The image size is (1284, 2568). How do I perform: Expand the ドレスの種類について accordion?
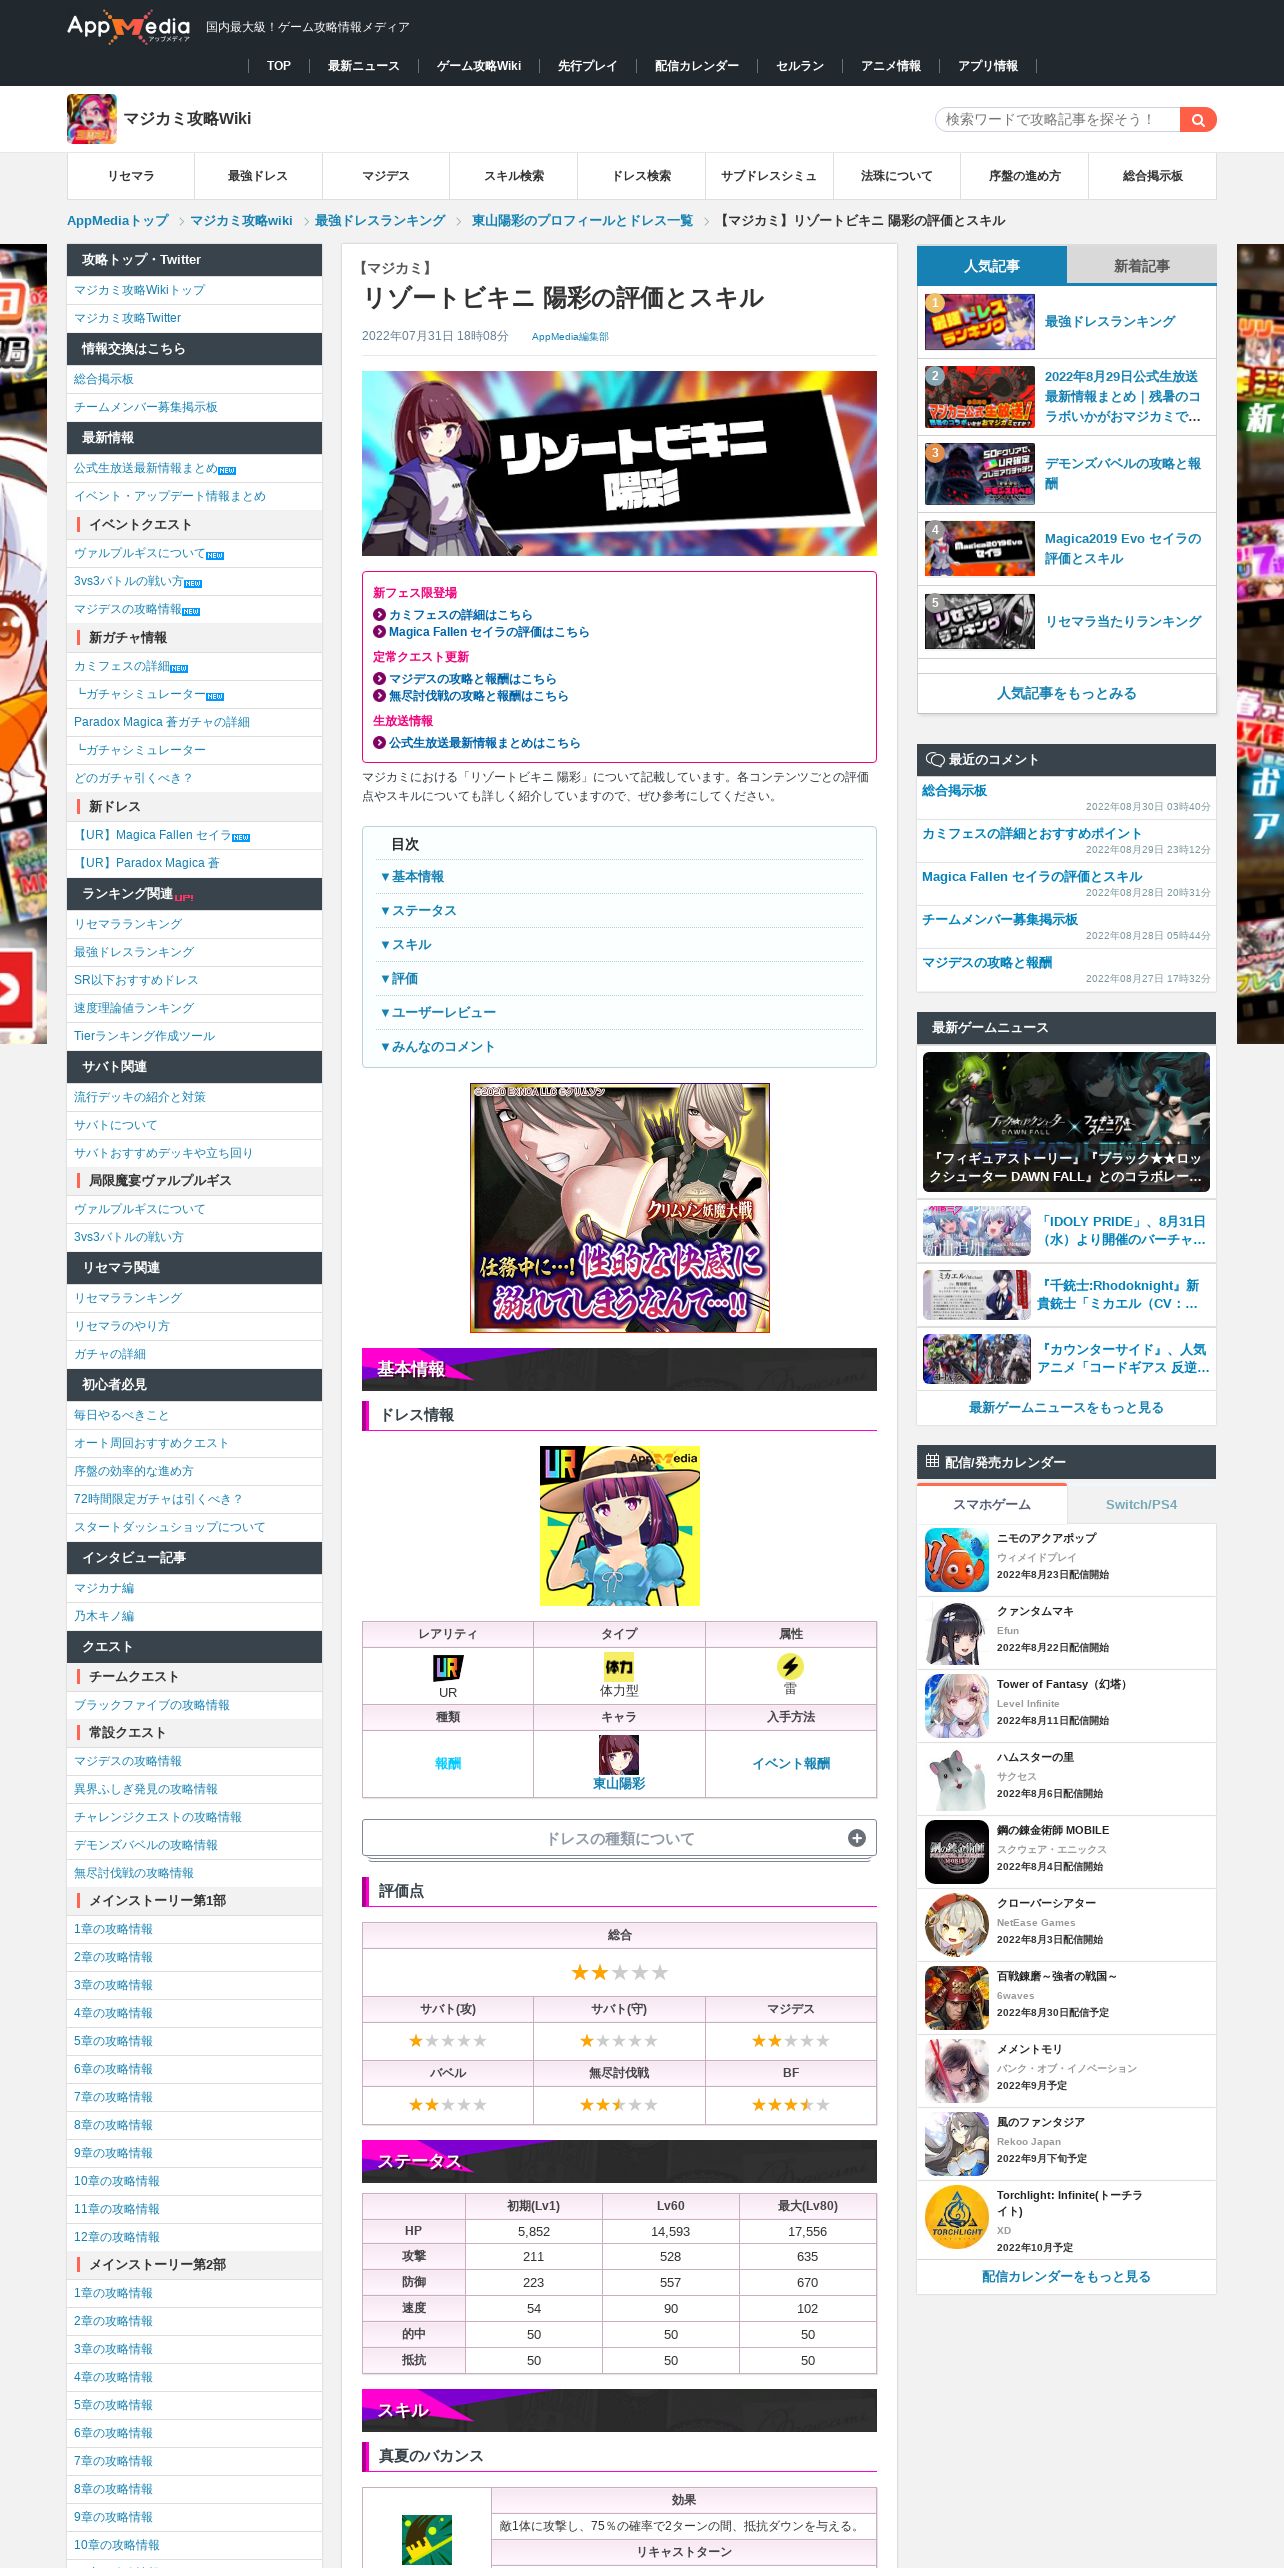coord(619,1838)
